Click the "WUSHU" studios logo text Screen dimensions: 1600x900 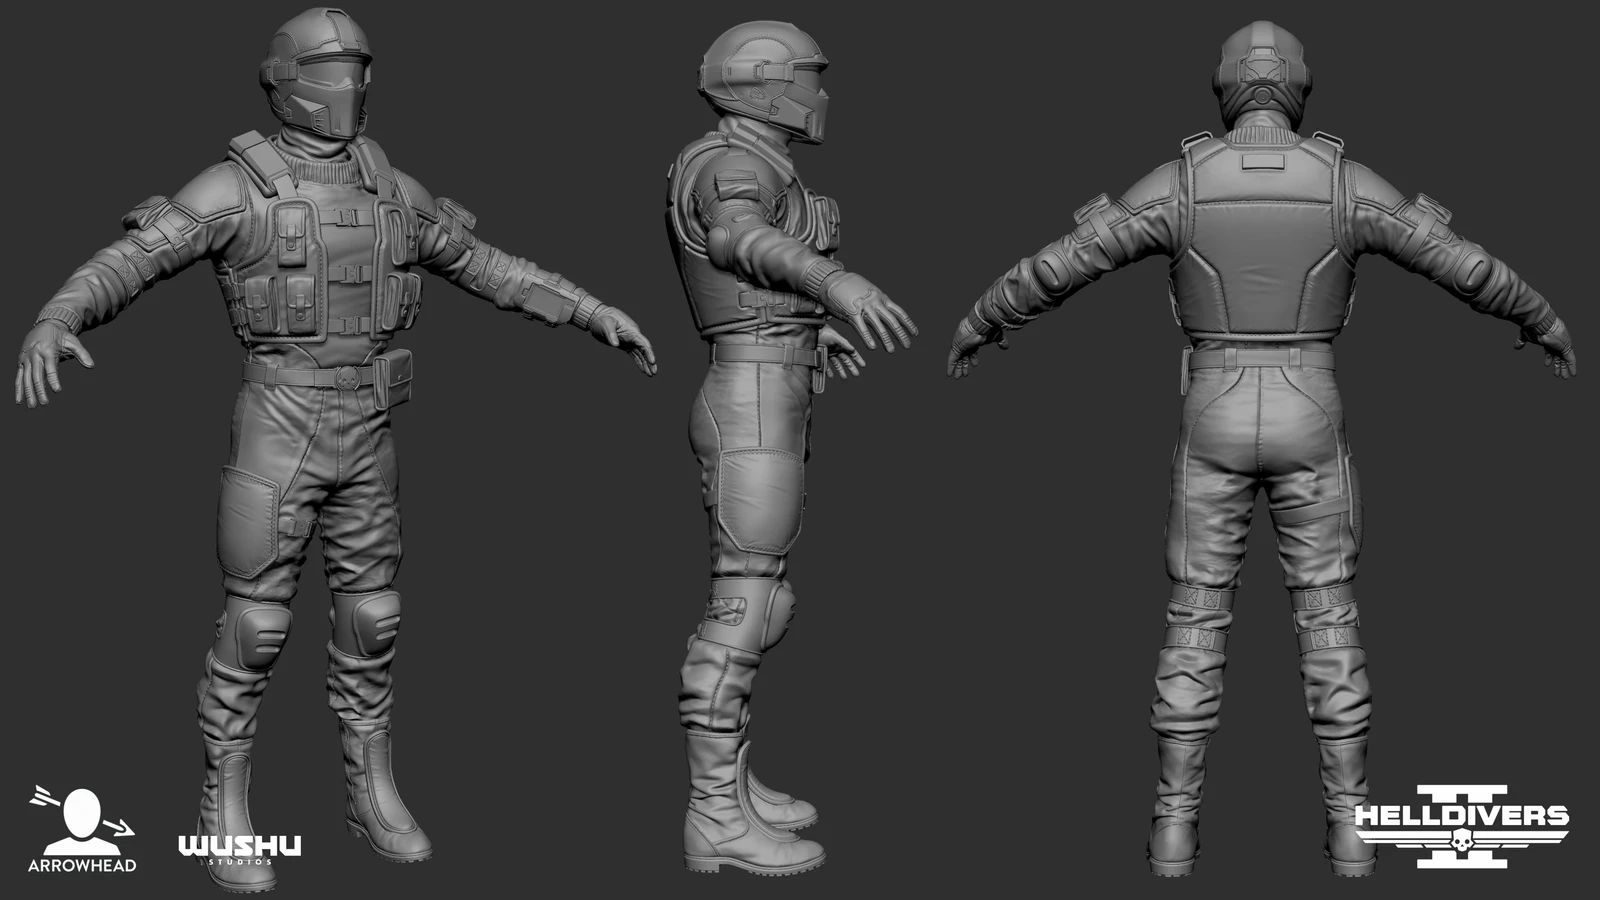(x=240, y=846)
